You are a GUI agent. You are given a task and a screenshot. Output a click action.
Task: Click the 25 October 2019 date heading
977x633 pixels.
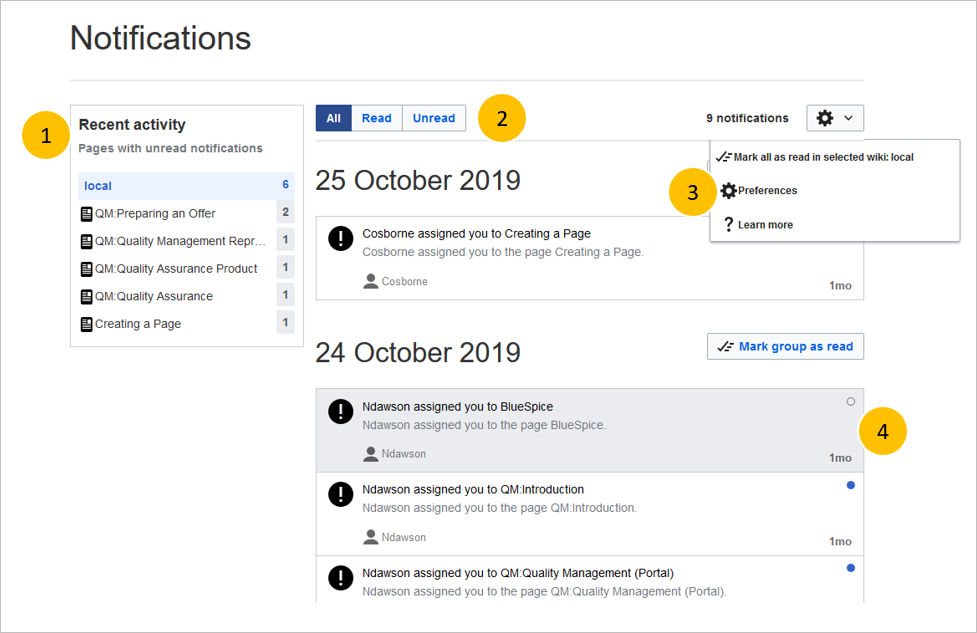(x=417, y=181)
